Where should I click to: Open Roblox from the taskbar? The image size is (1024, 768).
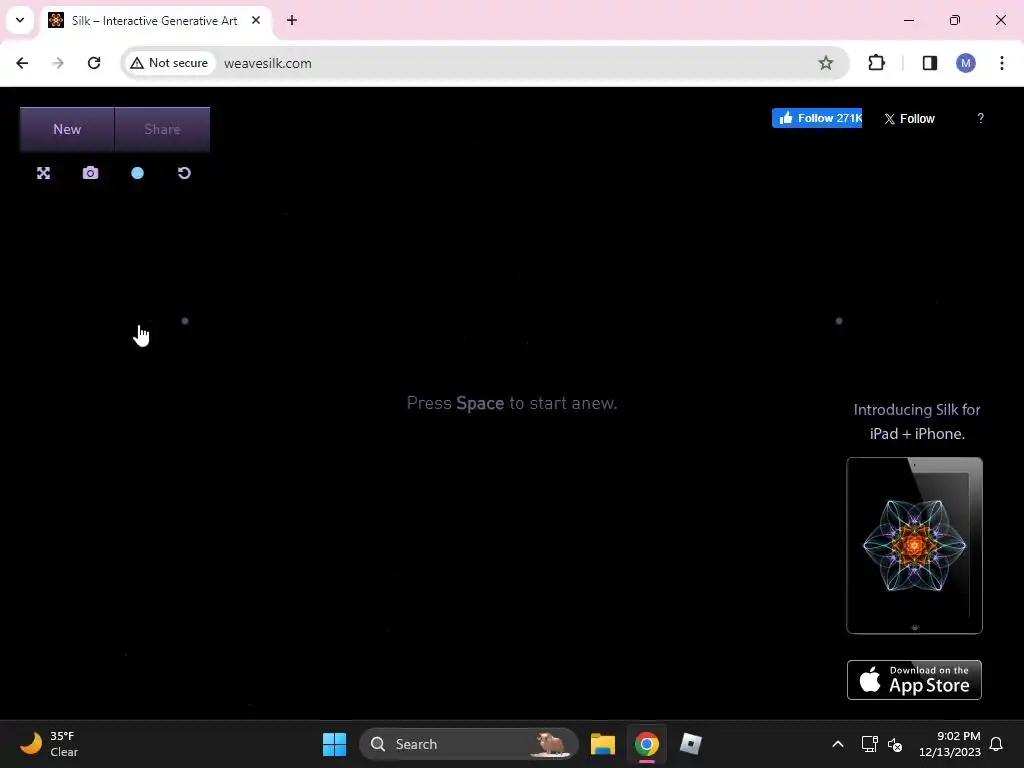click(690, 744)
